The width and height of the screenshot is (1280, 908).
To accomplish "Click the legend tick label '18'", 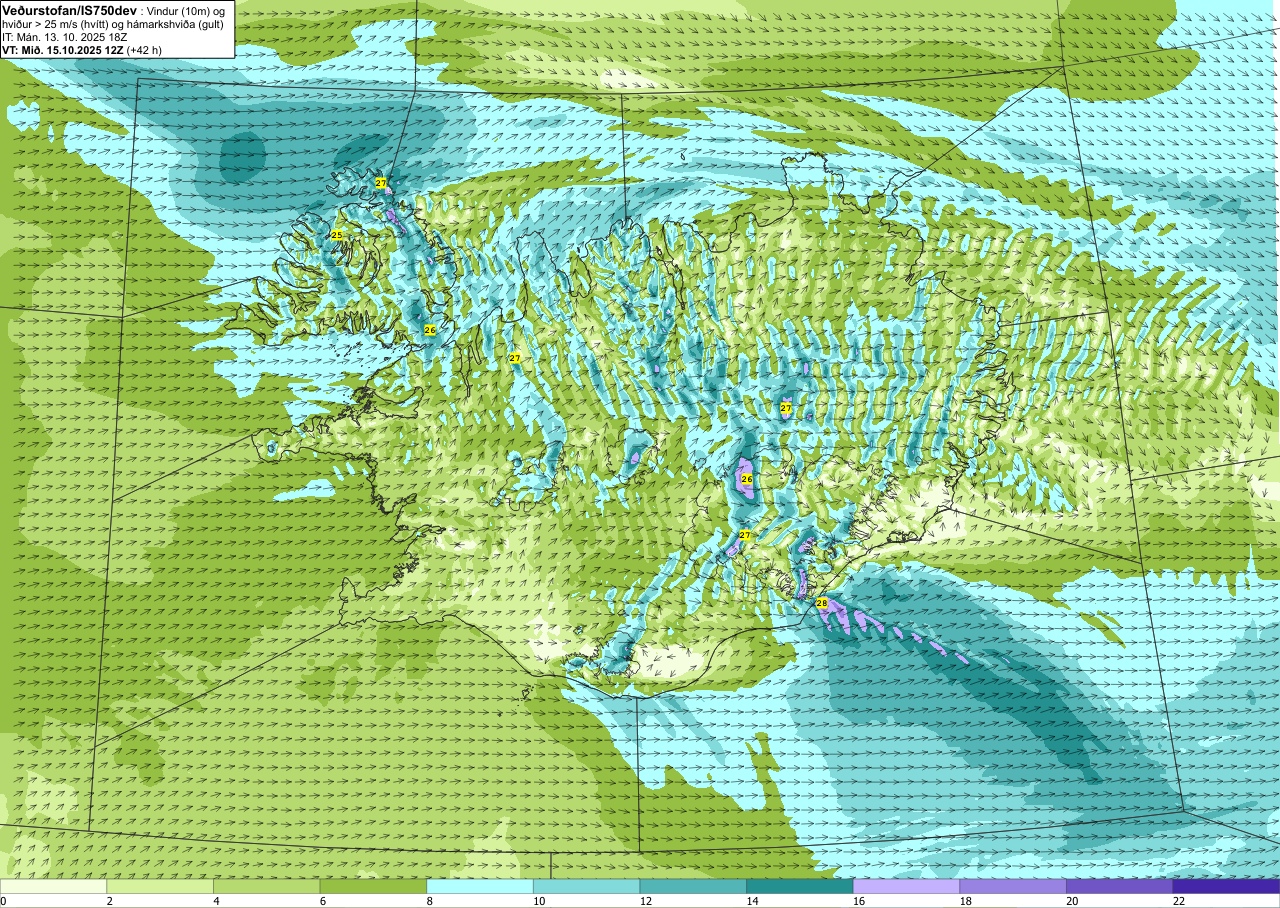I will pos(966,901).
